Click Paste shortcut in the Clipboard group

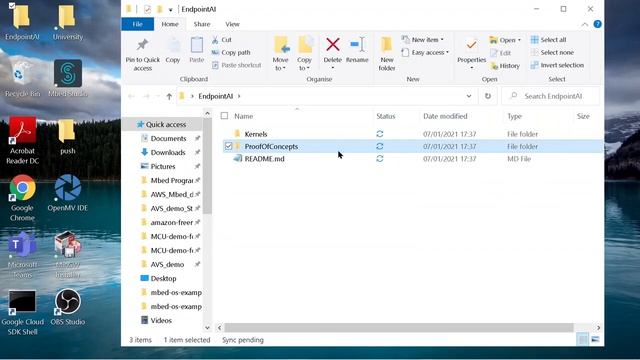pos(237,65)
